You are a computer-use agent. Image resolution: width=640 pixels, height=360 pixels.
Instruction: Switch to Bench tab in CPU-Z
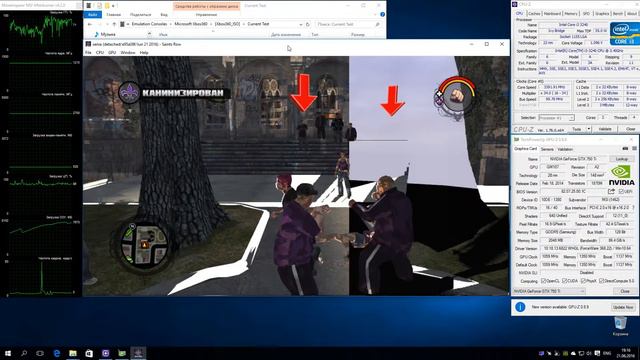pyautogui.click(x=618, y=13)
